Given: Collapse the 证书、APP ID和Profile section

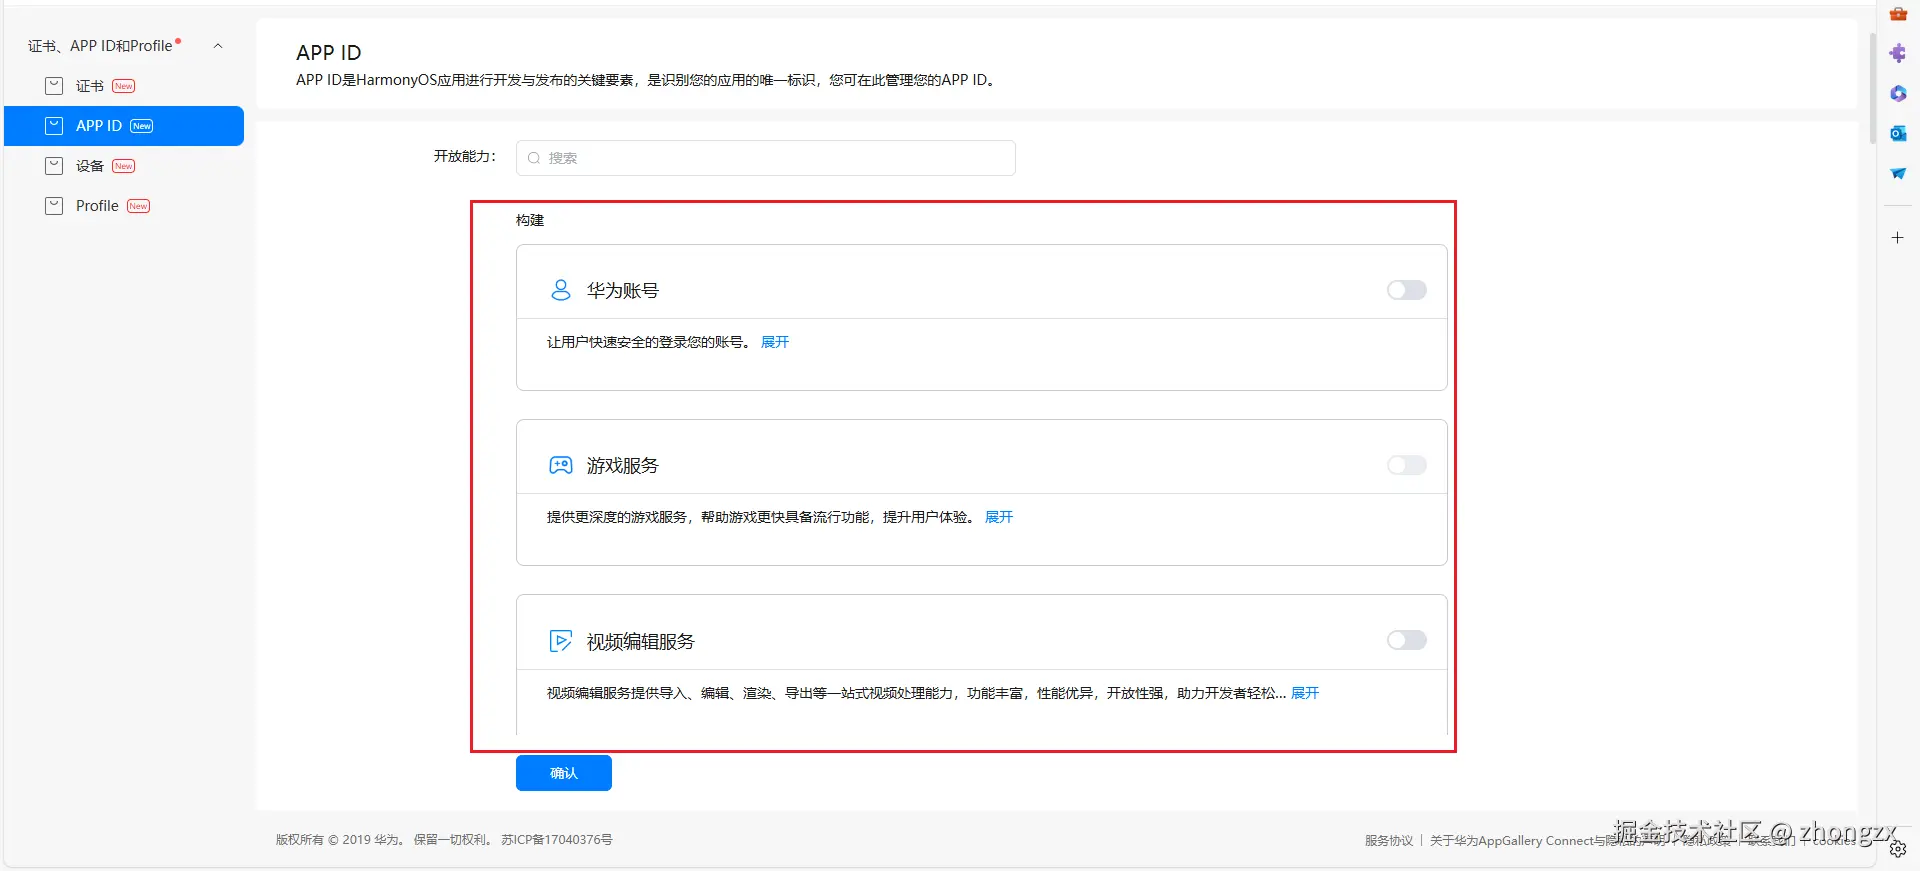Looking at the screenshot, I should coord(218,46).
